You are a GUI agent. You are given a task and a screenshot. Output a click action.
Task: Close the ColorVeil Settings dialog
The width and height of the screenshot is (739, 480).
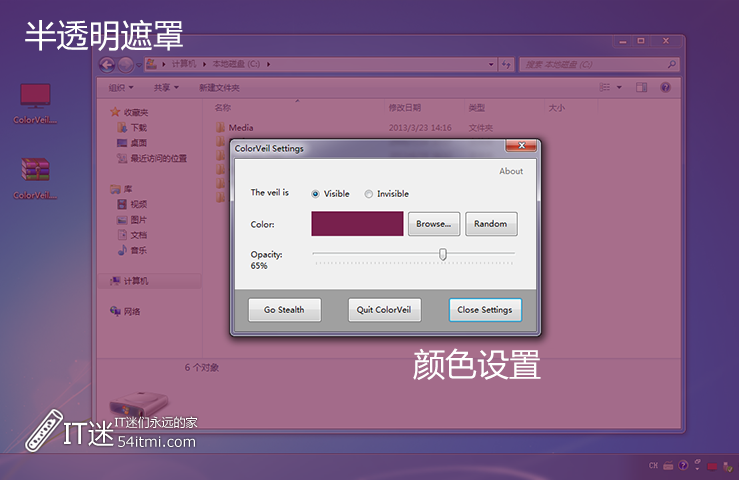(521, 146)
